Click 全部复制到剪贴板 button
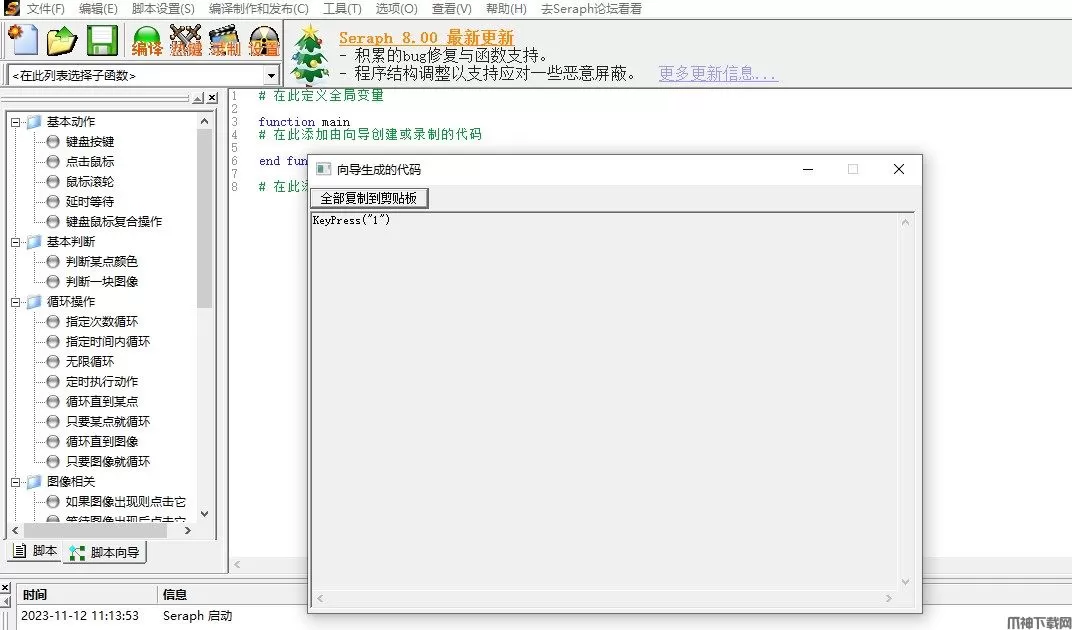Viewport: 1072px width, 630px height. click(x=369, y=198)
